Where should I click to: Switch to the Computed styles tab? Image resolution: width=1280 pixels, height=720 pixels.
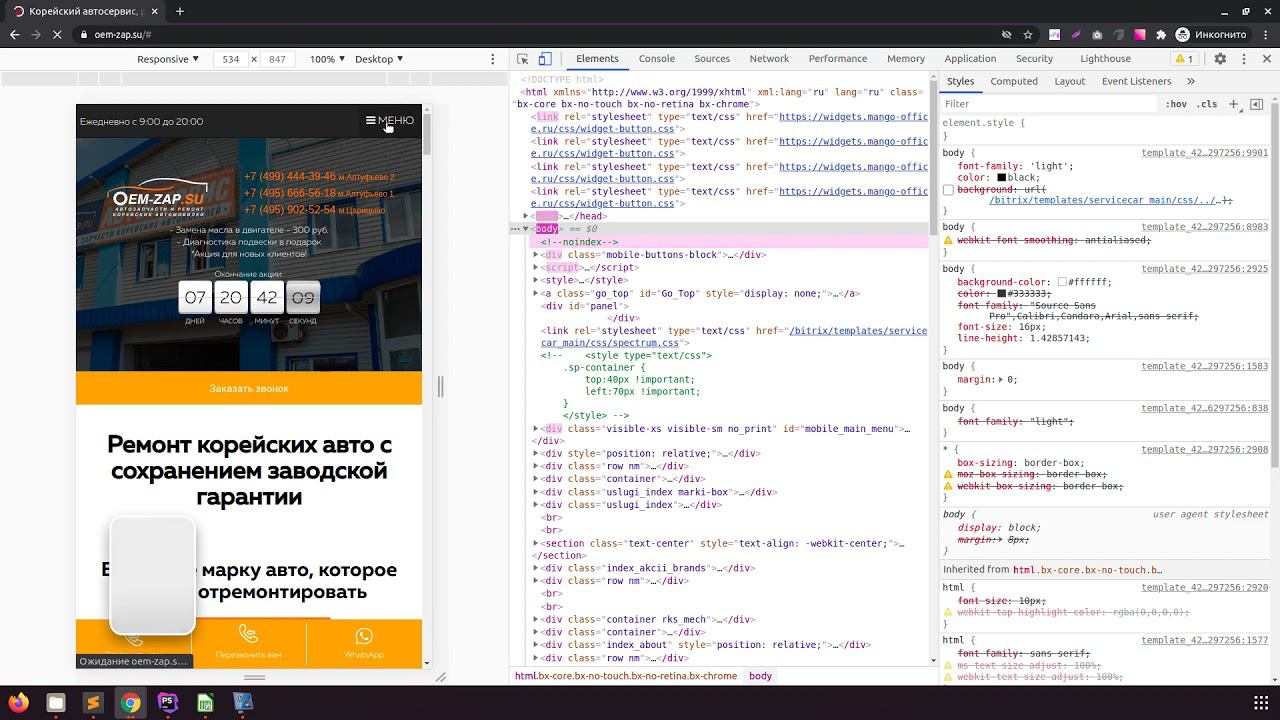coord(1014,81)
